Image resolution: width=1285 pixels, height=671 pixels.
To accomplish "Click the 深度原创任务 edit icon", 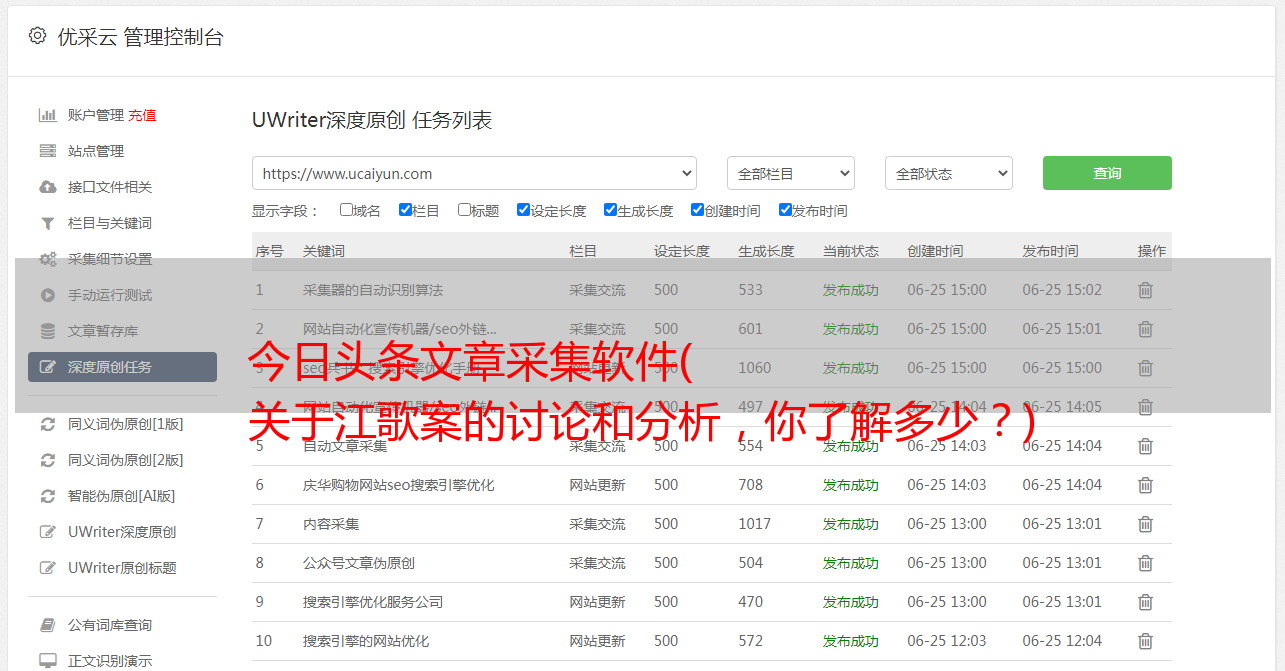I will (47, 367).
